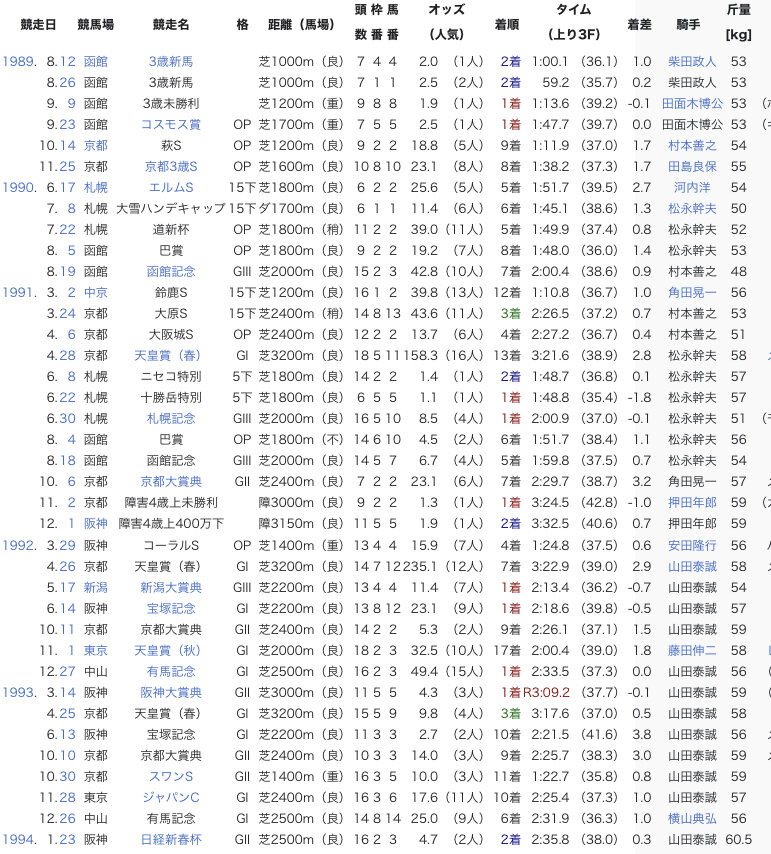Open the 東京 link in 11.1 row

point(96,650)
